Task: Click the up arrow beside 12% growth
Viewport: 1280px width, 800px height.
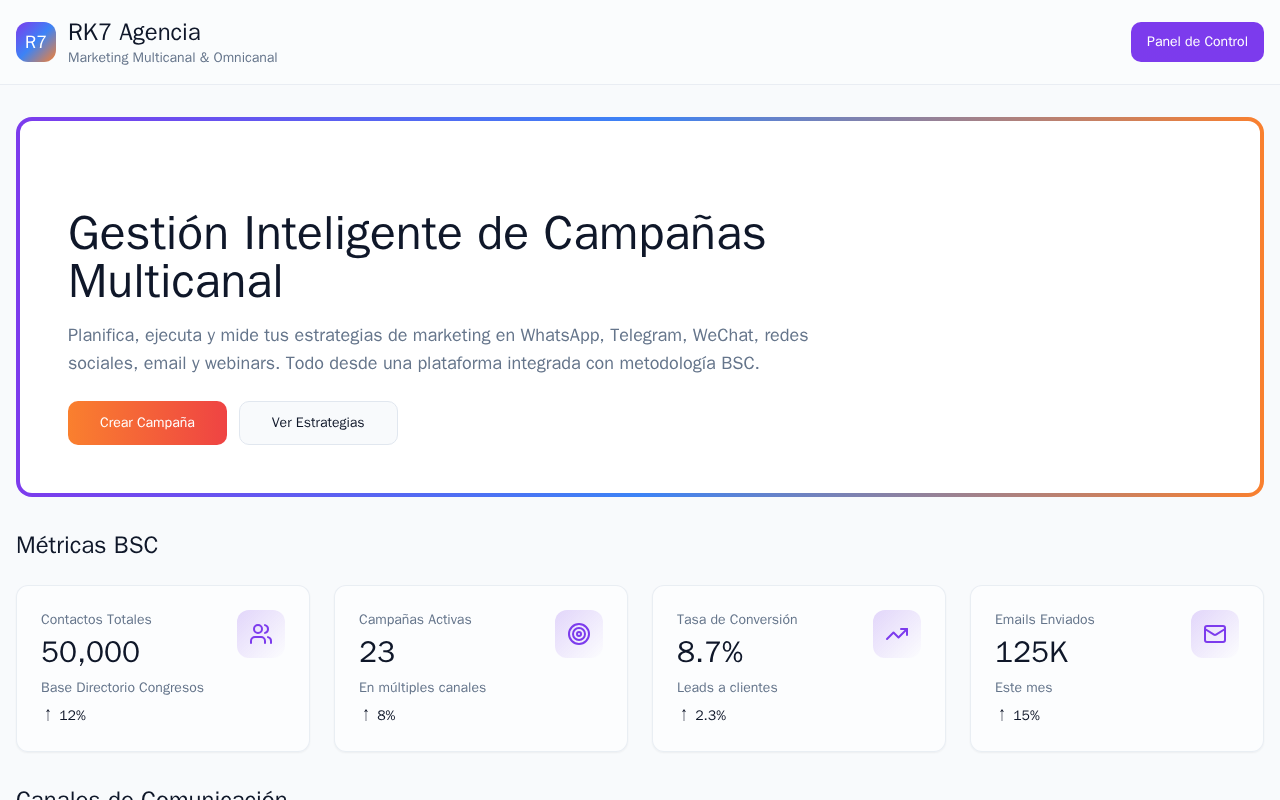Action: tap(47, 714)
